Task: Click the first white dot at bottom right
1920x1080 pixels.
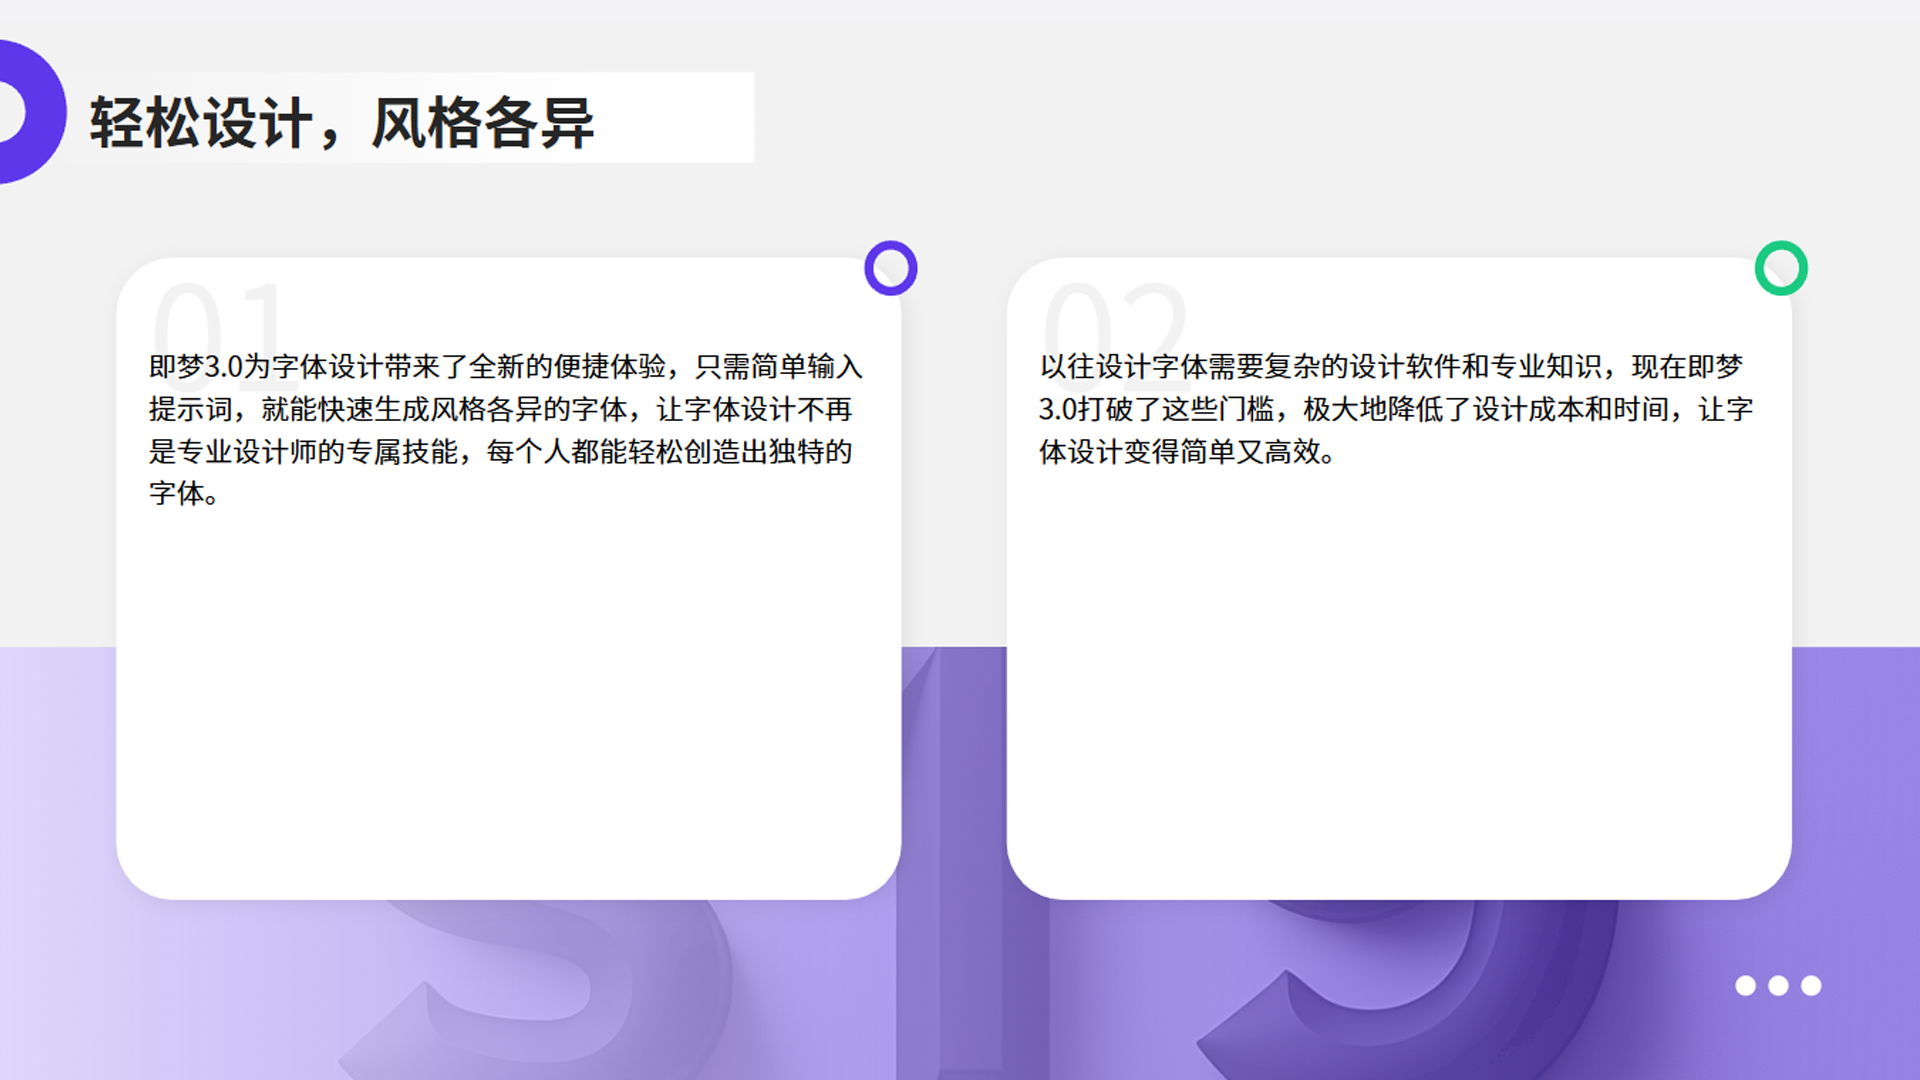Action: 1745,986
